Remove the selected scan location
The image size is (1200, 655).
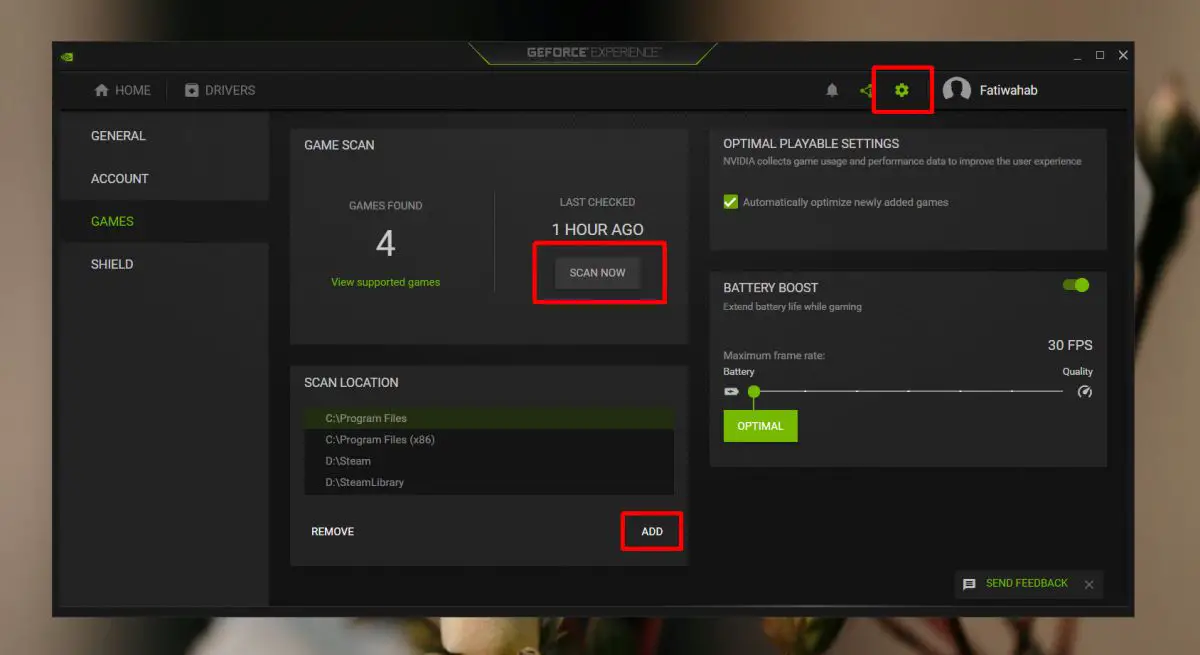332,531
